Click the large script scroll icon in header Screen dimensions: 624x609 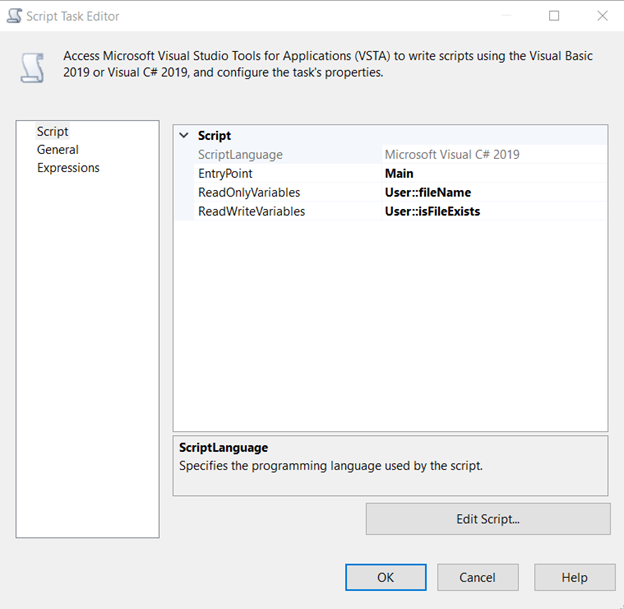click(32, 68)
